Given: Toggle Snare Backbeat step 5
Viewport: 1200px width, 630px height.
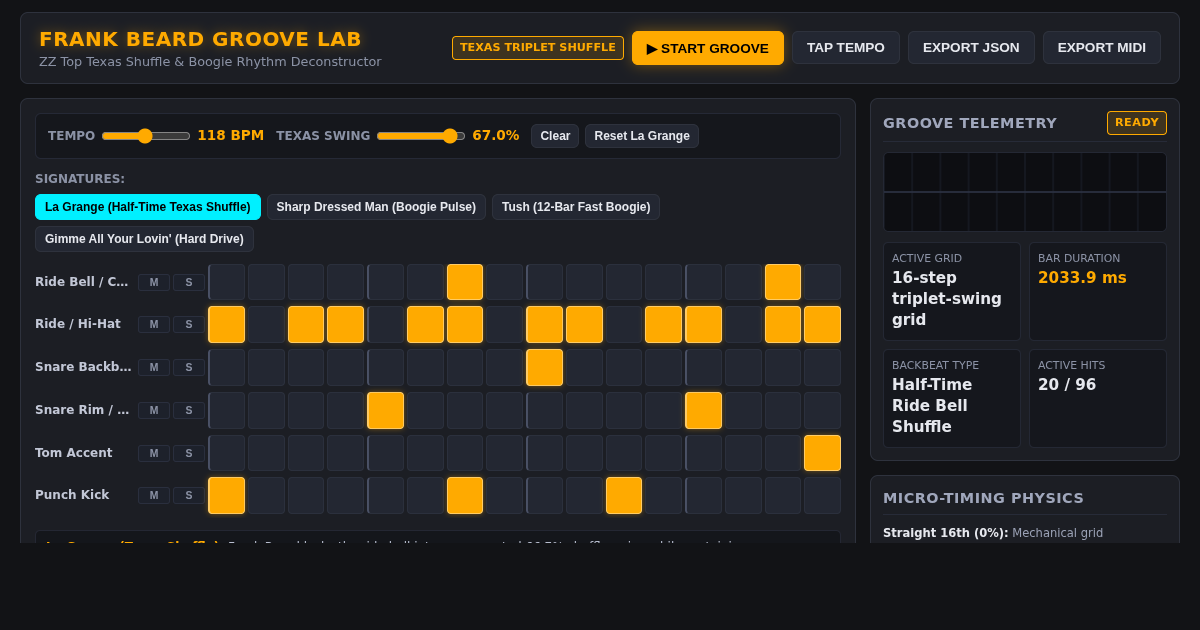Looking at the screenshot, I should pos(386,368).
